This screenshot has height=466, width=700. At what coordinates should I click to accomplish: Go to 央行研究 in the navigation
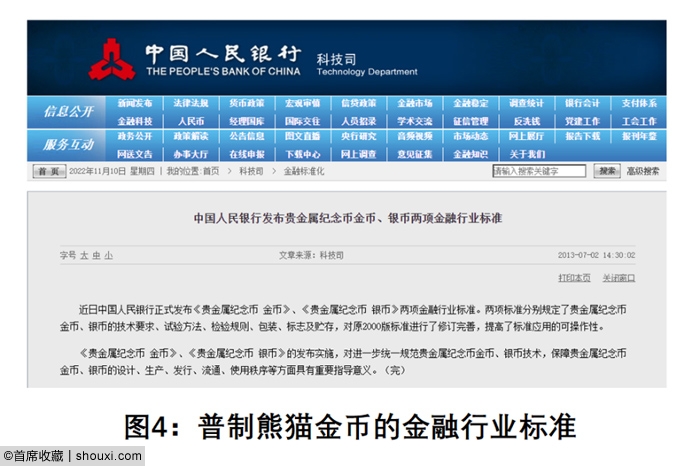358,136
